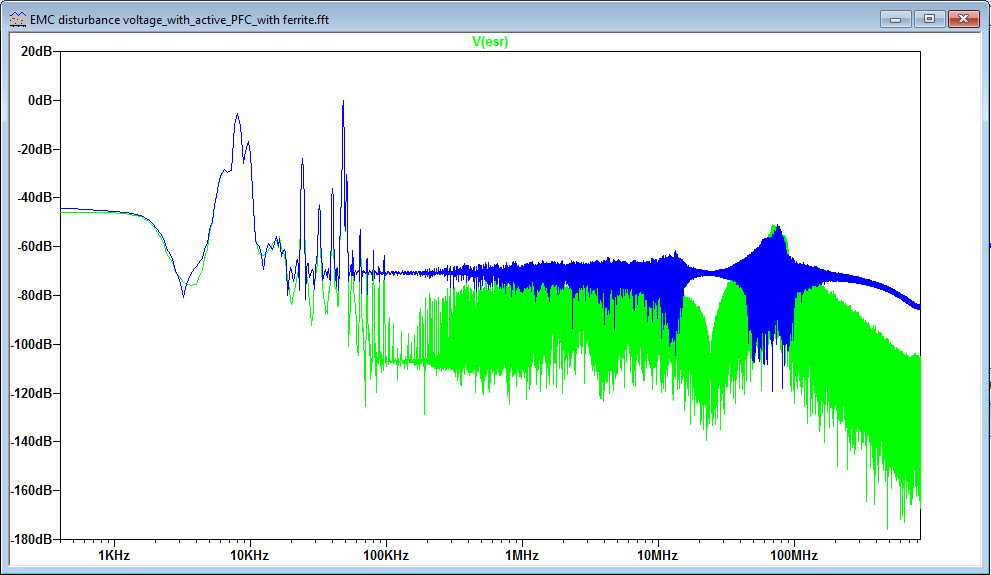Click the 10MHz frequency label
This screenshot has width=991, height=575.
[x=657, y=555]
